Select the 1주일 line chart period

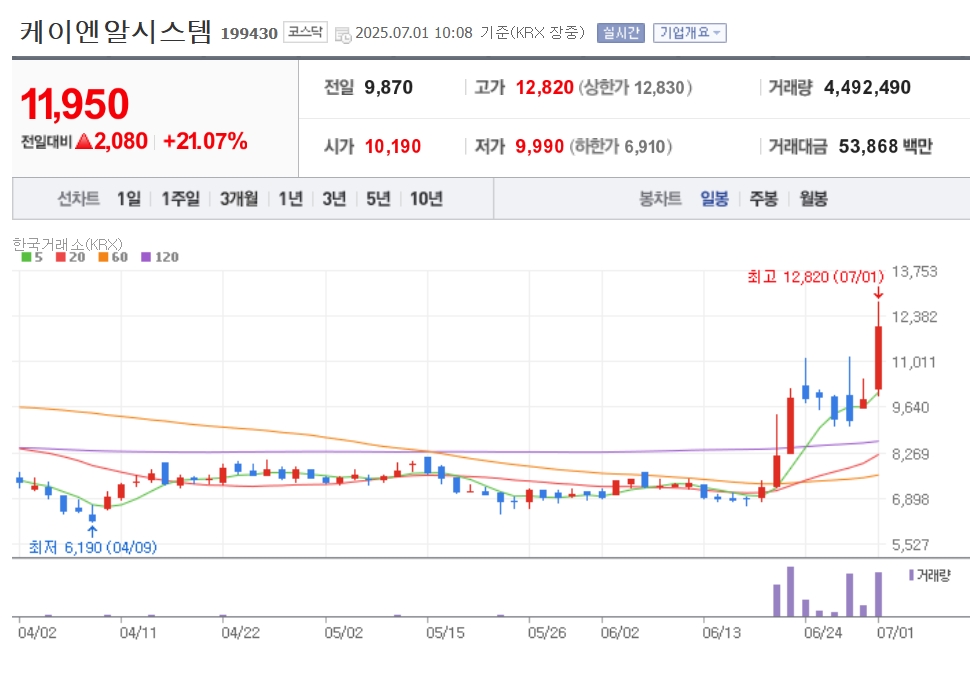[180, 199]
